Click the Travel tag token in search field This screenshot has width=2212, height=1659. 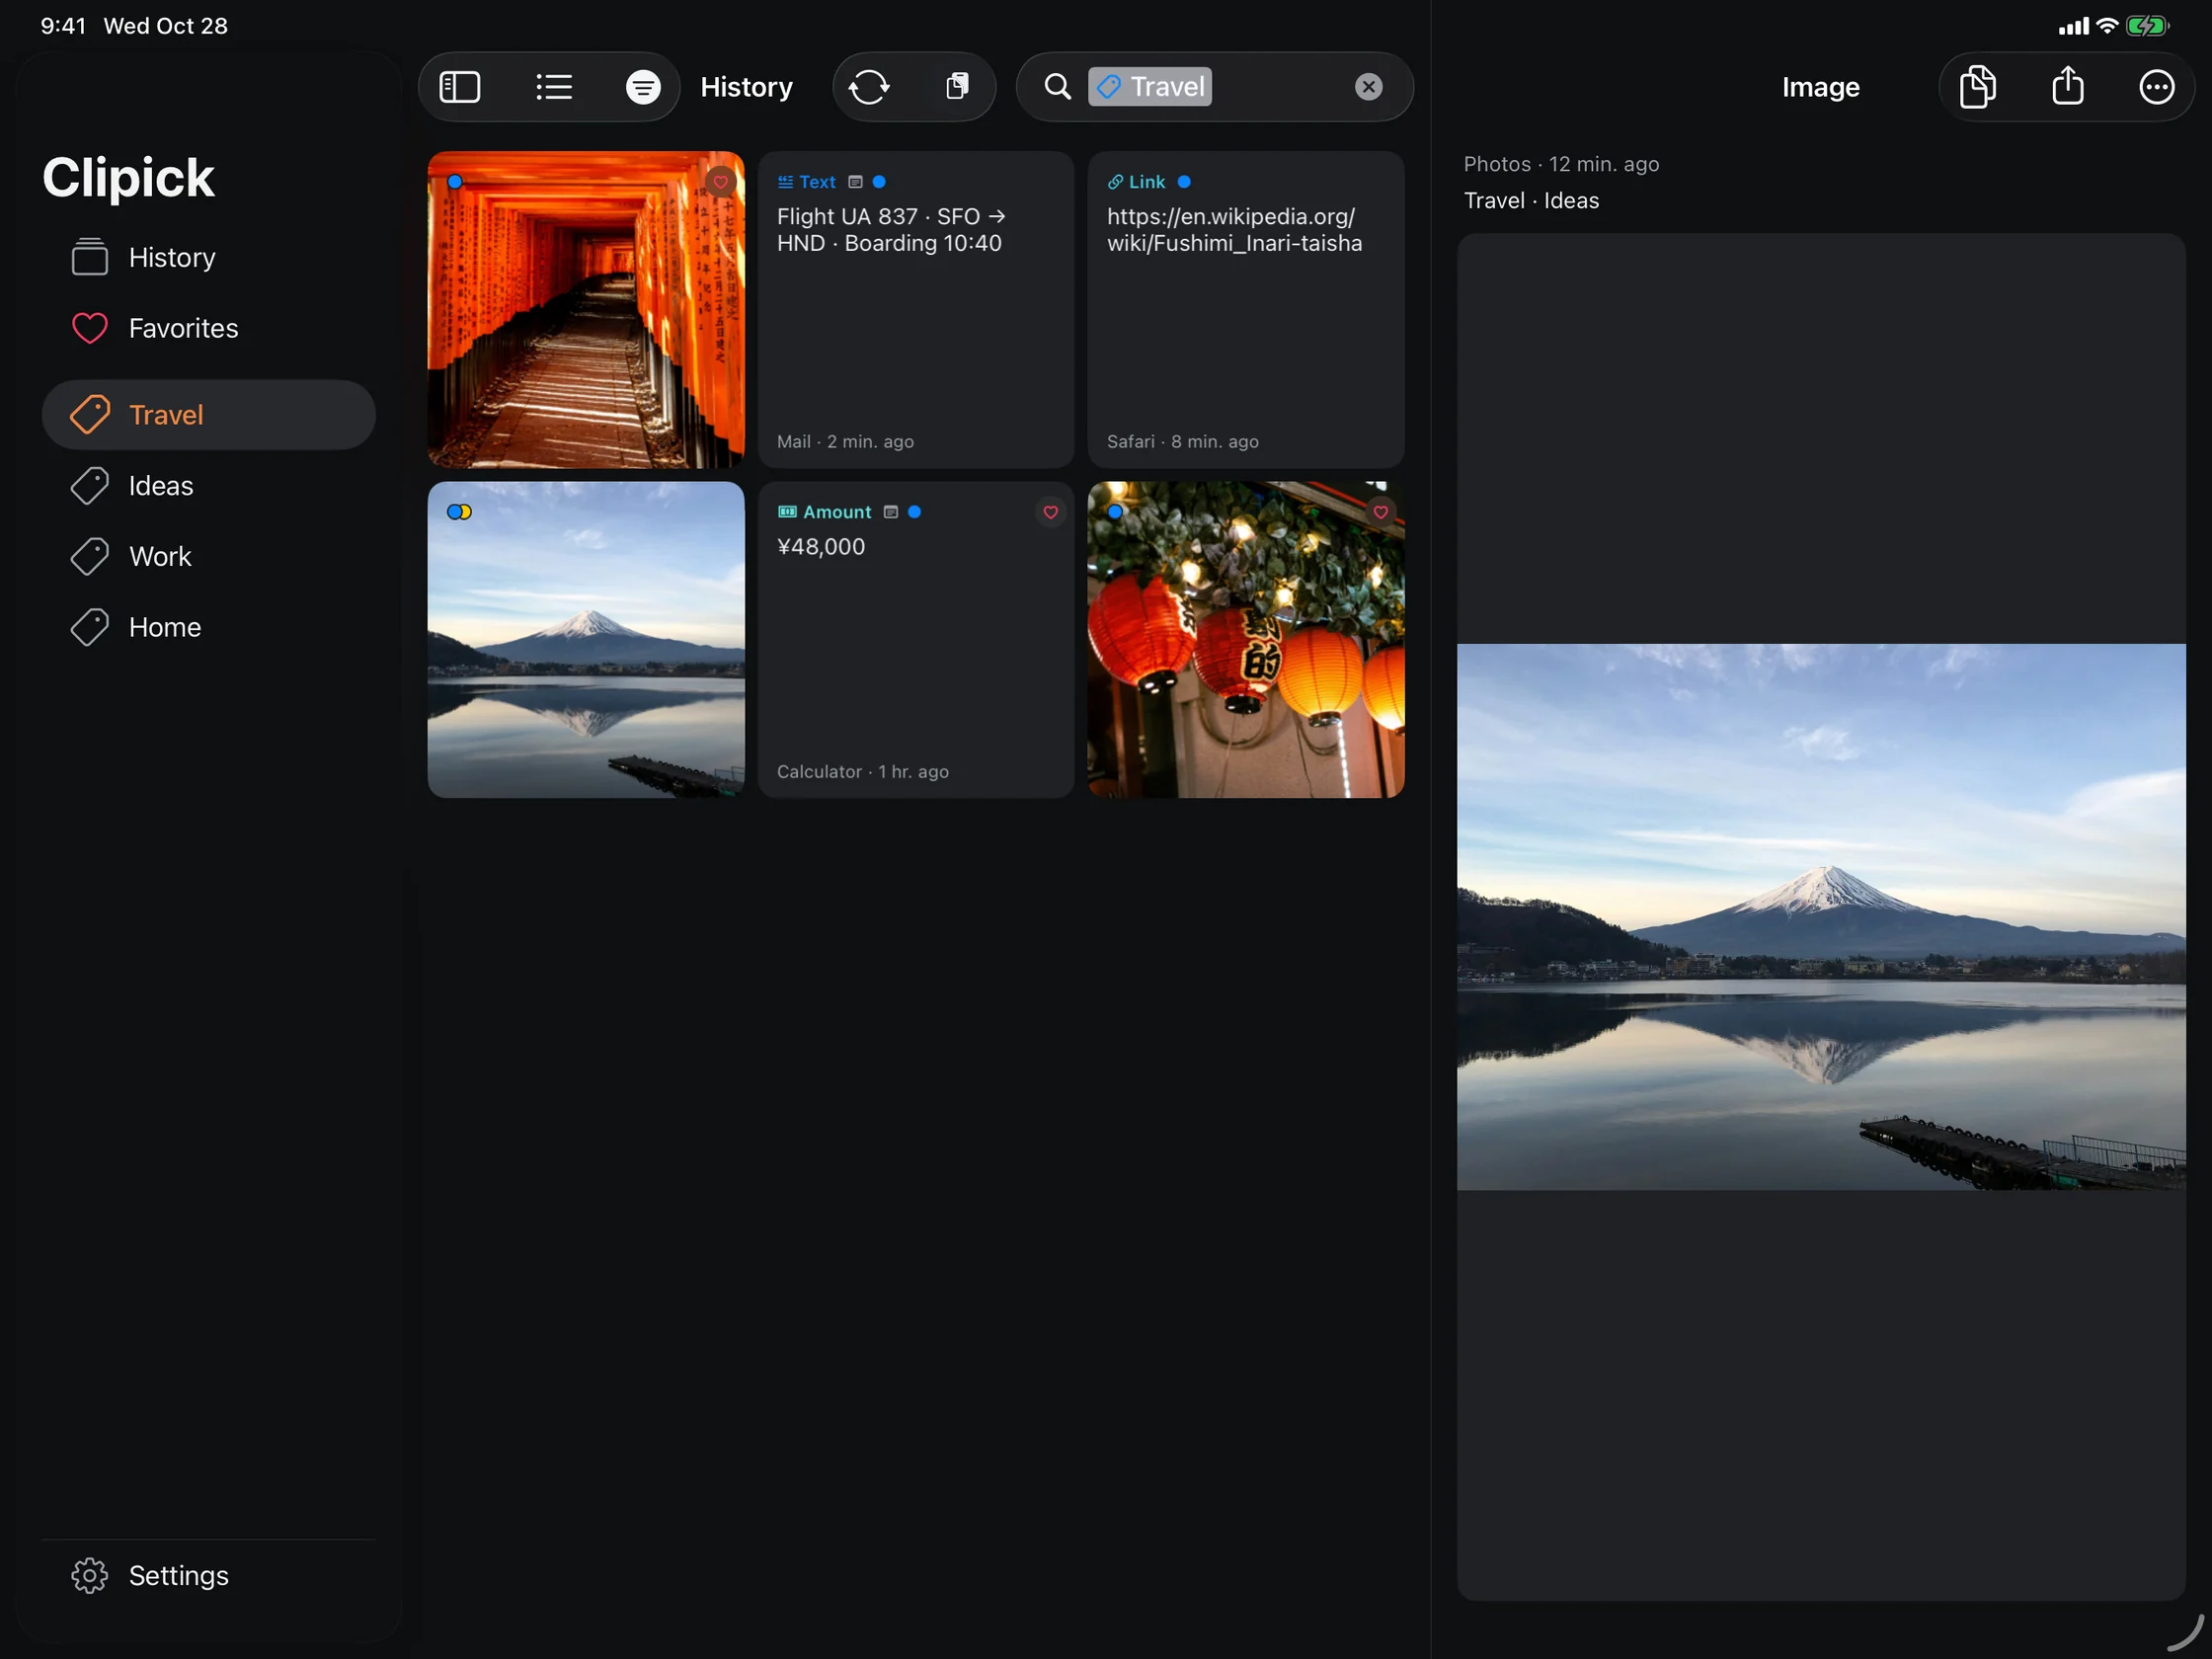point(1150,87)
